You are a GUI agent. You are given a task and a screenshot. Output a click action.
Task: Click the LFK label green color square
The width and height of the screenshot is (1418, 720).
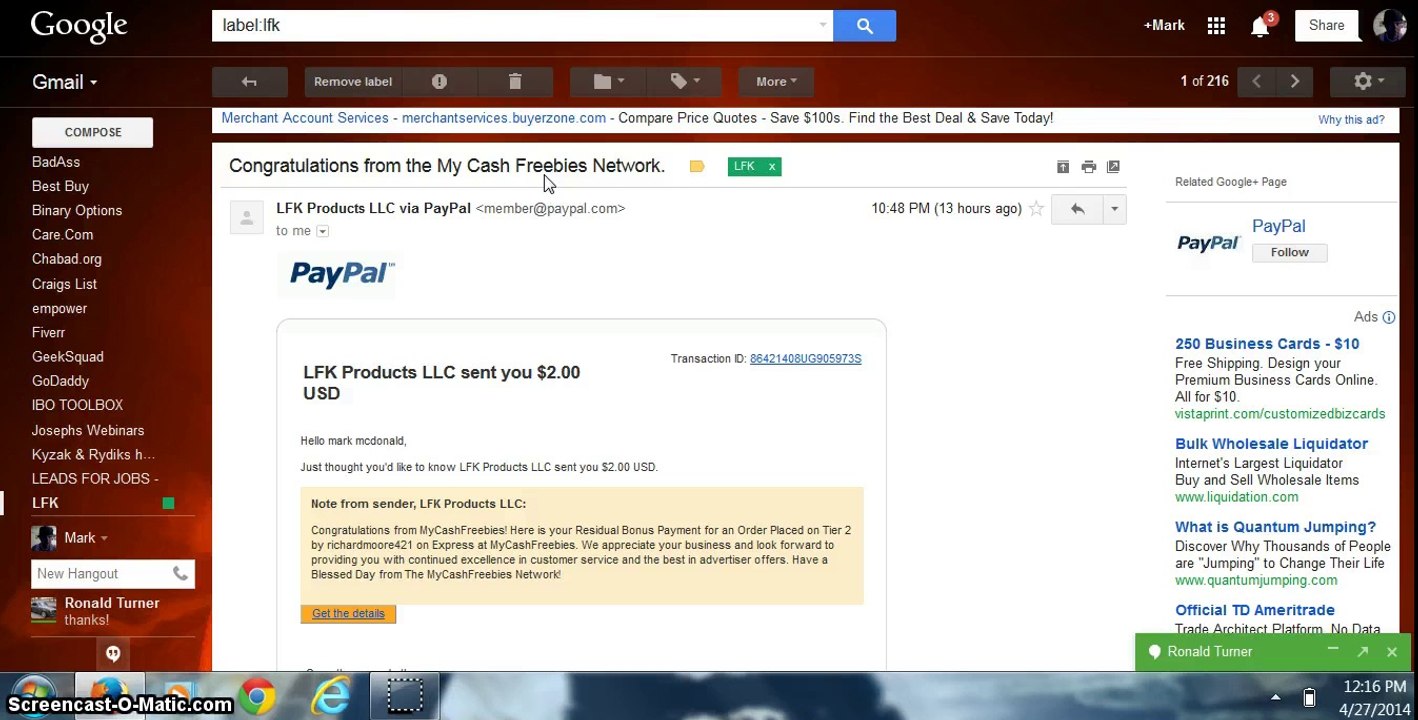coord(168,503)
